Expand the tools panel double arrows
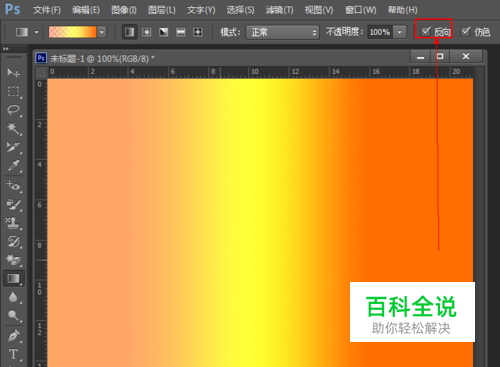The image size is (500, 367). [x=6, y=49]
